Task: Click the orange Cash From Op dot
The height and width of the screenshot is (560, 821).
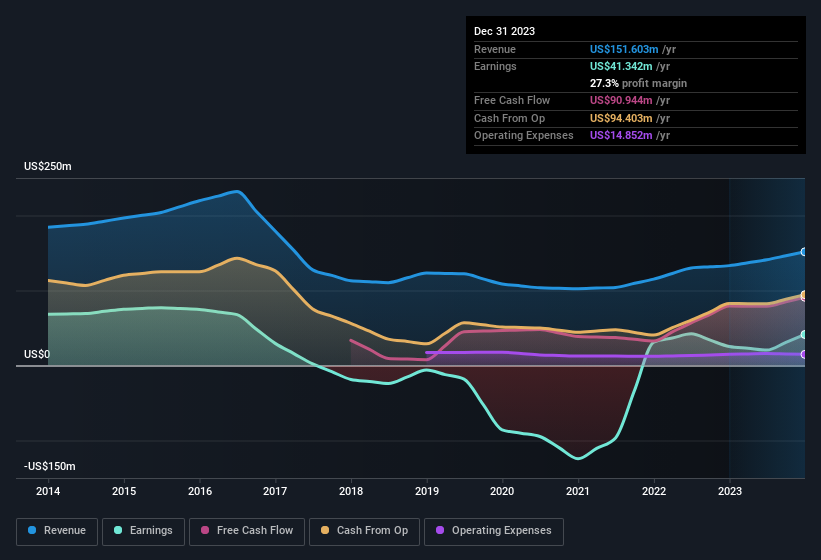Action: click(325, 530)
